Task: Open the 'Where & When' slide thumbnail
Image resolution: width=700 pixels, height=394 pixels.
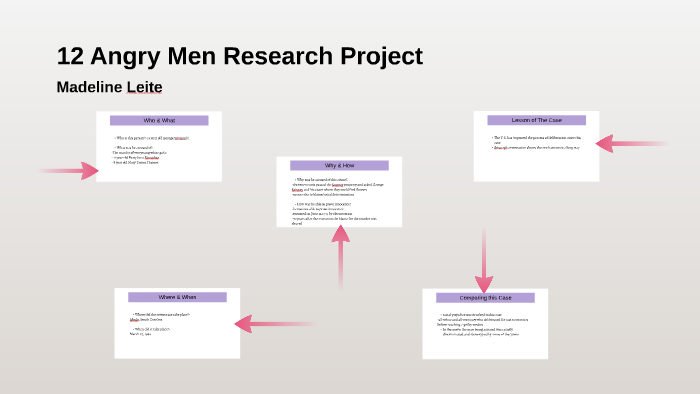Action: pyautogui.click(x=177, y=323)
